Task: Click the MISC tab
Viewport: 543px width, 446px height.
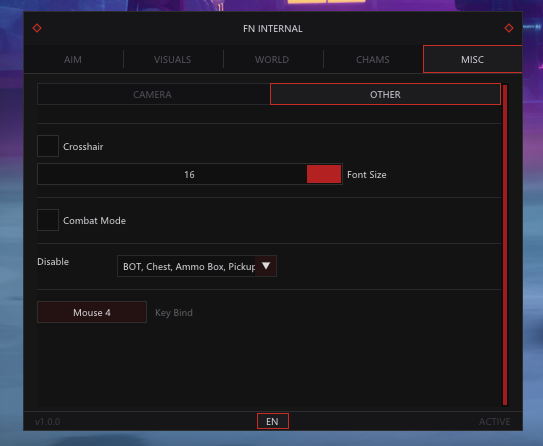Action: 472,59
